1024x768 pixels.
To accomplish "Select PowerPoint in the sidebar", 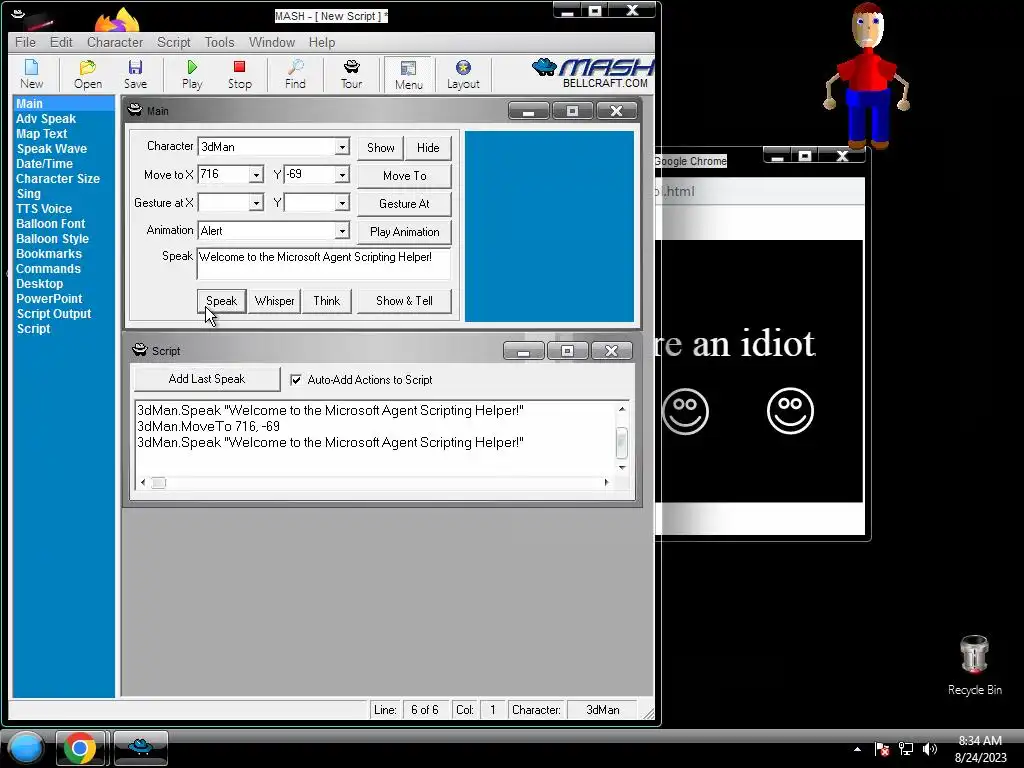I will tap(49, 299).
